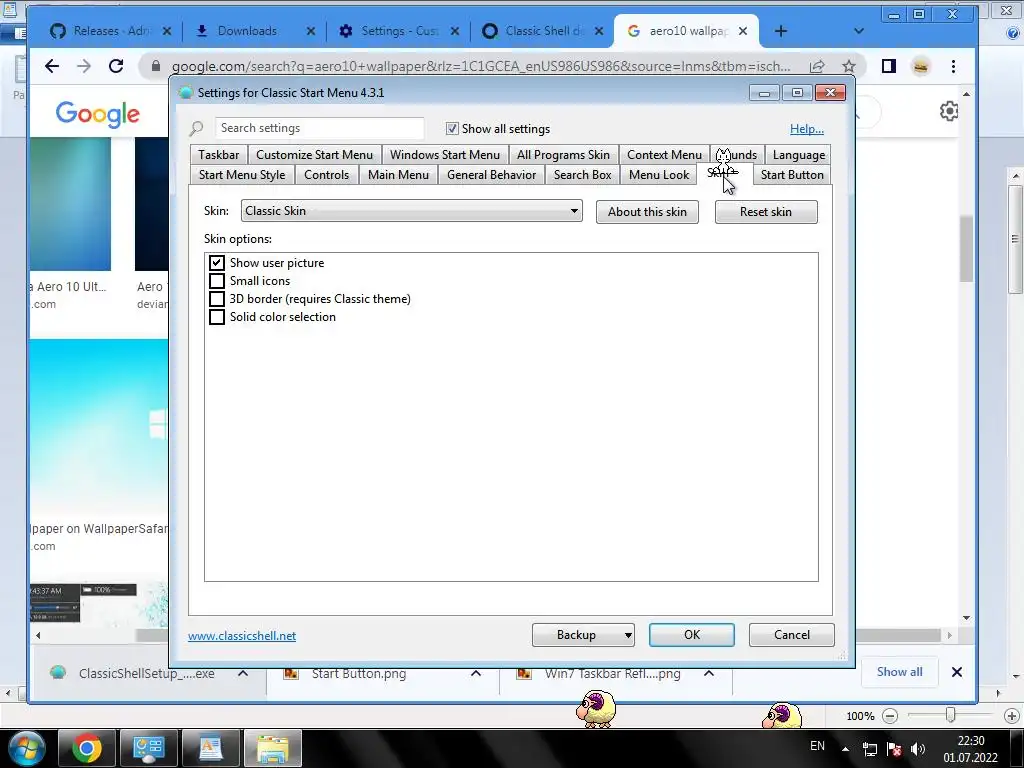Confirm settings with OK button

pos(692,635)
